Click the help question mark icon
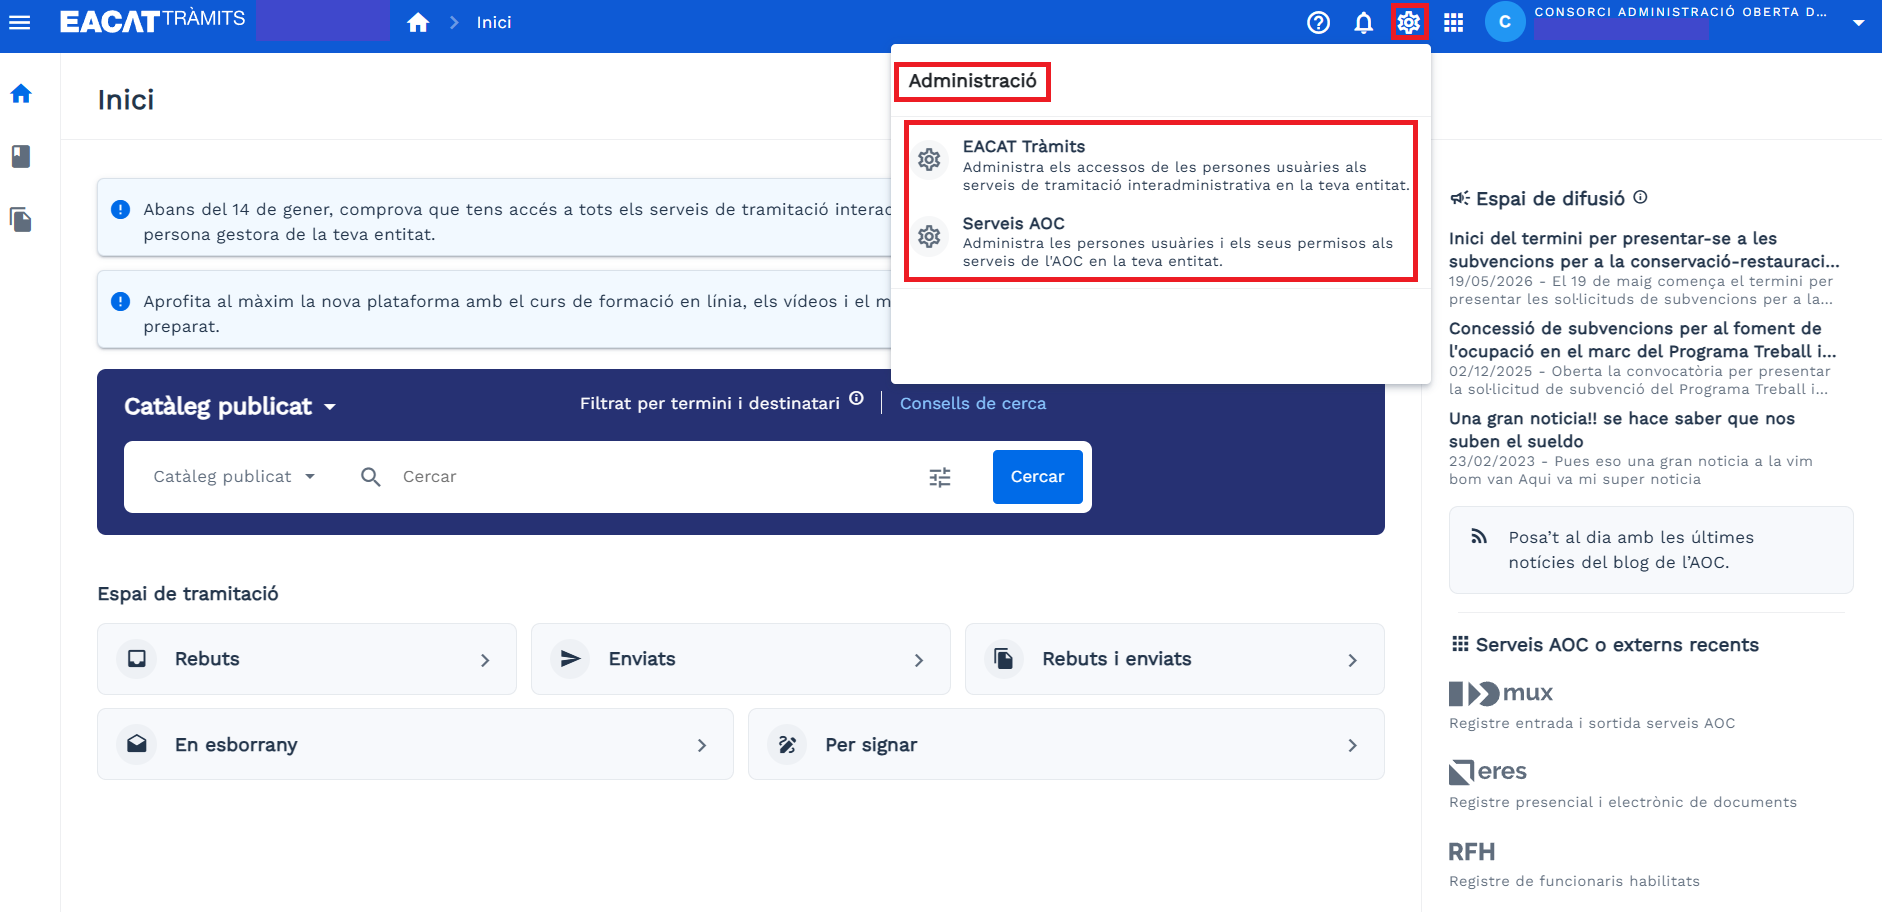The width and height of the screenshot is (1882, 912). point(1318,22)
